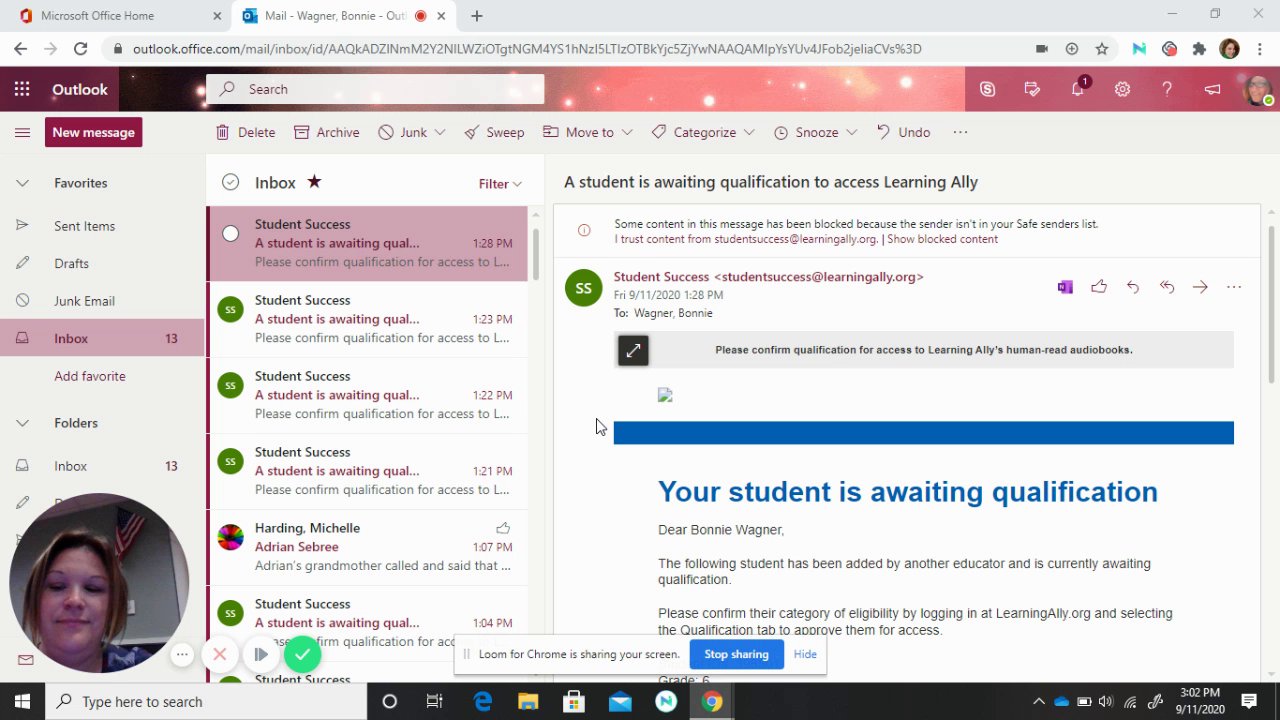
Task: Click Add favorite link
Action: pyautogui.click(x=90, y=376)
